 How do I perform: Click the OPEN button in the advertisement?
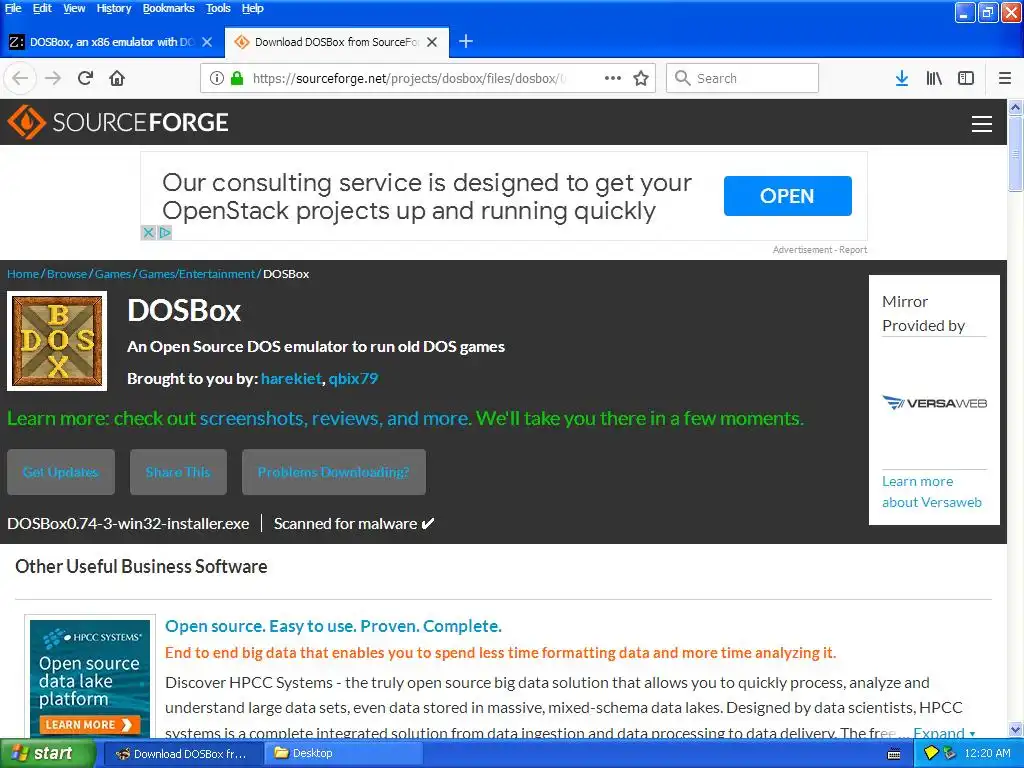coord(787,196)
